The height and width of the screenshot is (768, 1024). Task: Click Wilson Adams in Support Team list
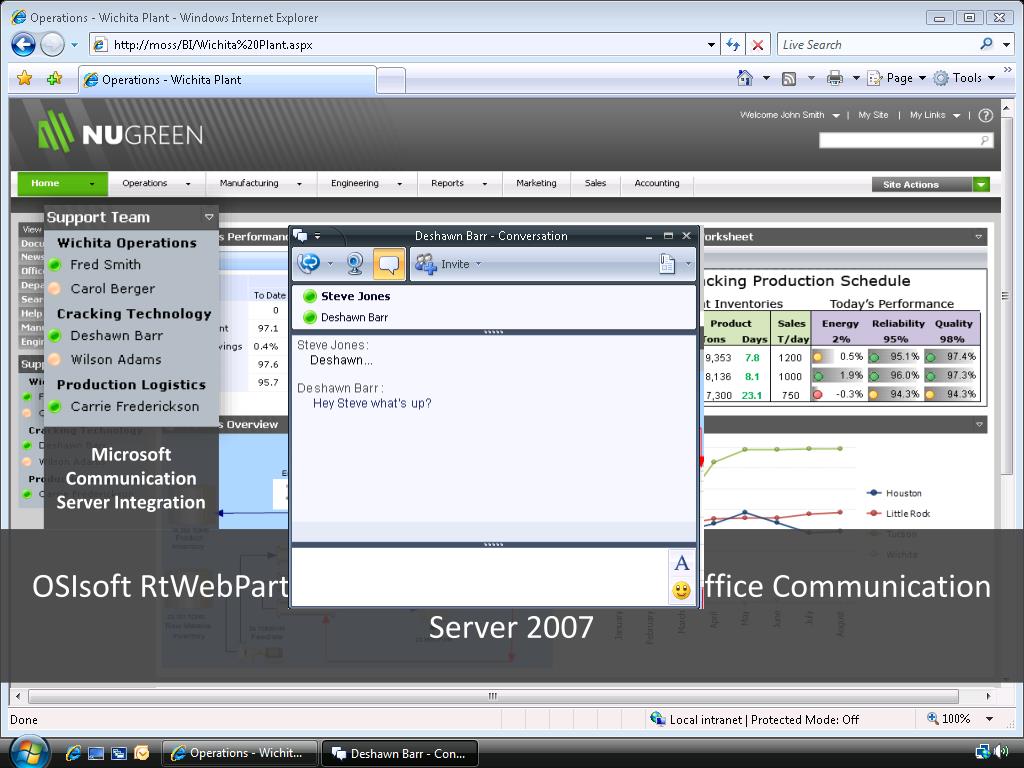(x=116, y=360)
